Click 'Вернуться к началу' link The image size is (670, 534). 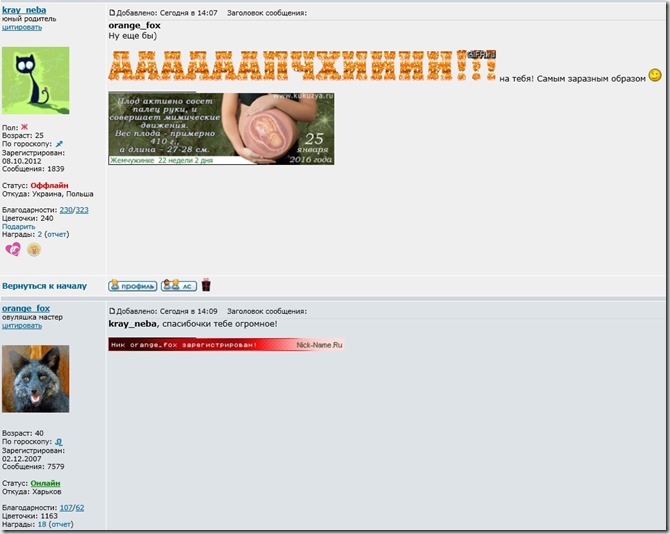tap(44, 286)
